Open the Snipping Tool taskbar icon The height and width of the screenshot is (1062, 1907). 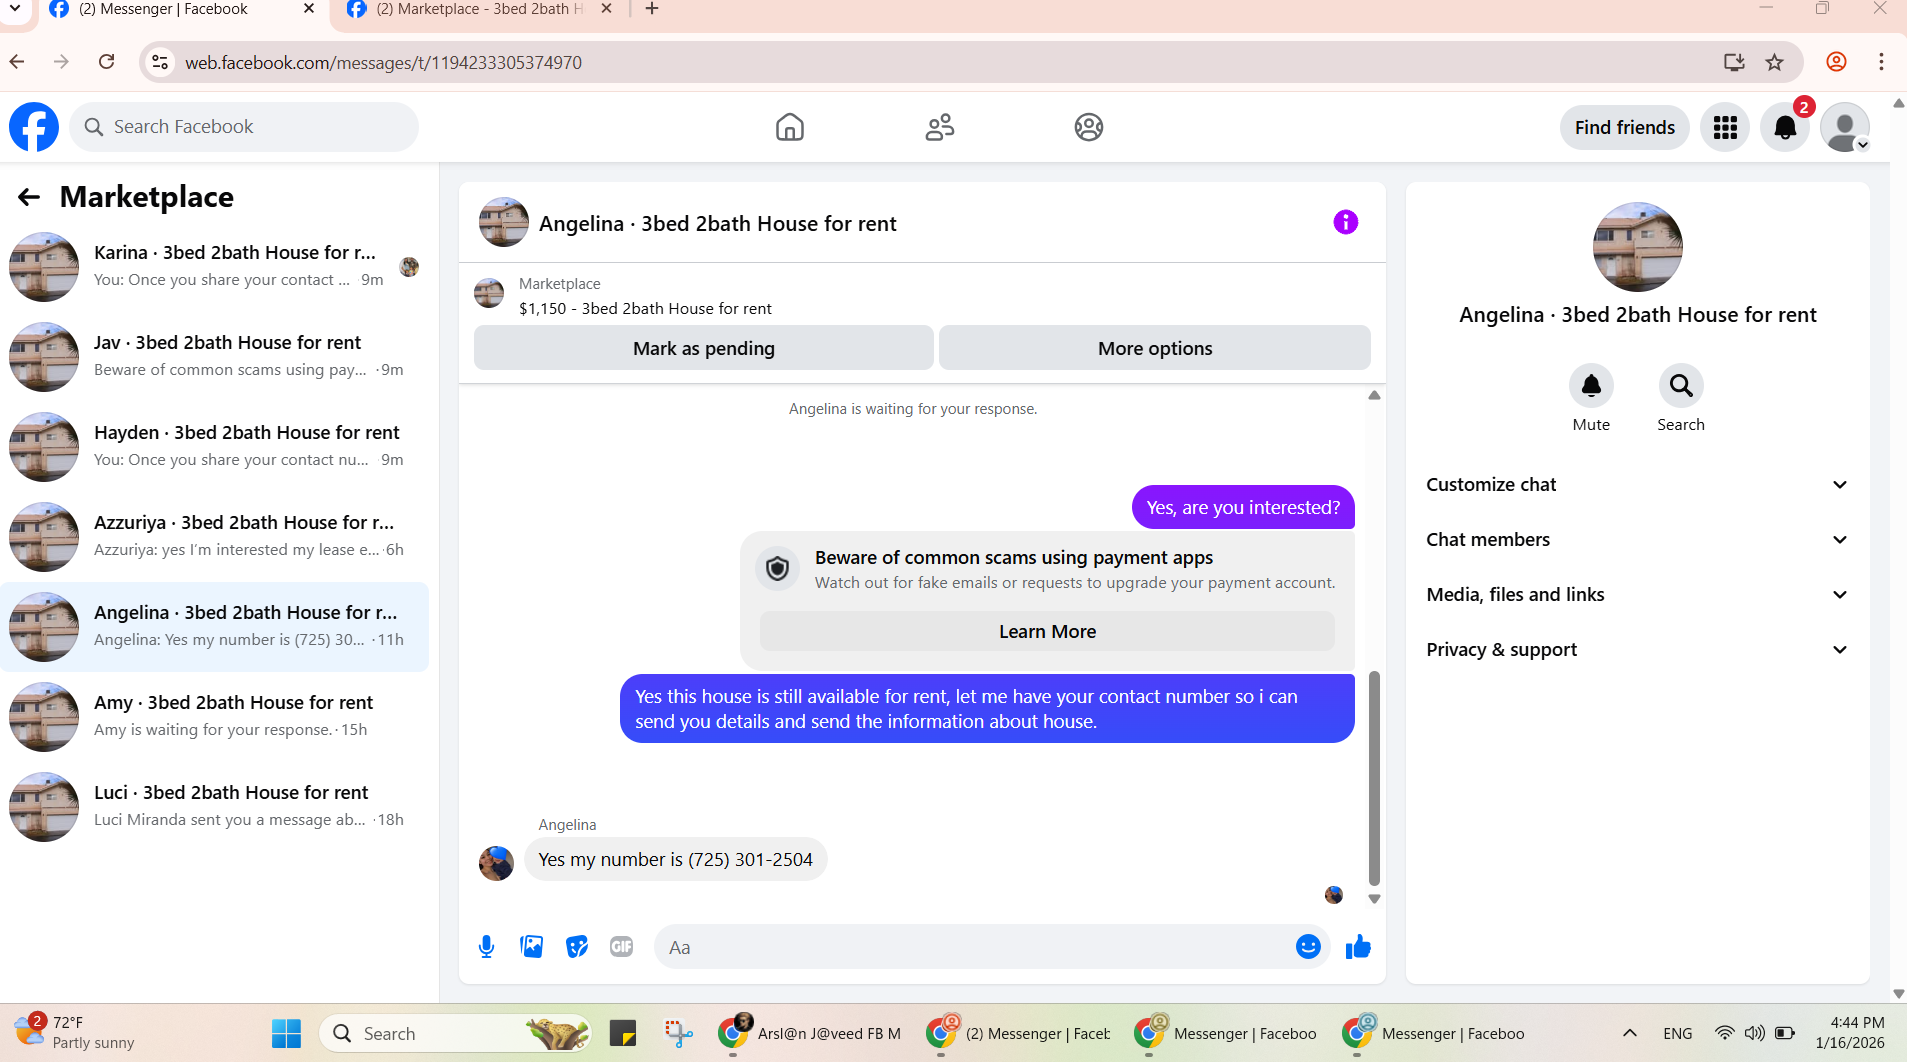[x=678, y=1033]
